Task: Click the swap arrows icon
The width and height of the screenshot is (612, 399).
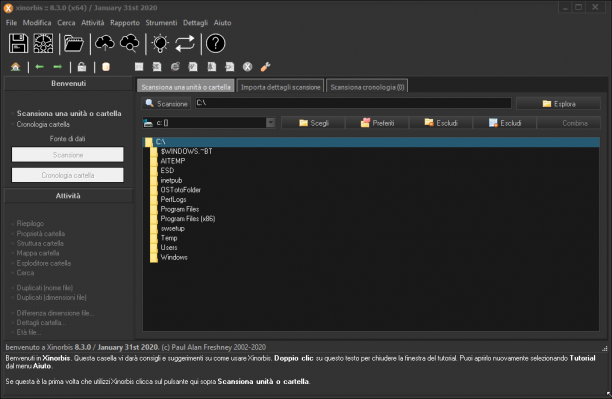Action: (x=185, y=43)
